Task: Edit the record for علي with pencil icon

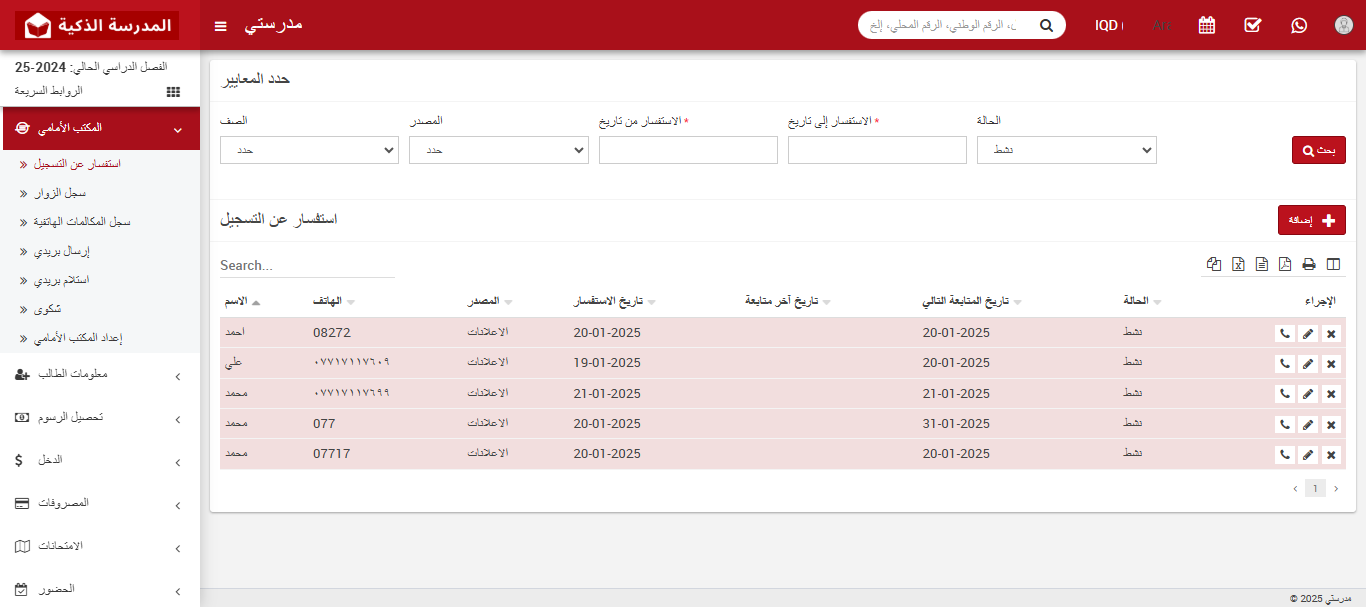Action: 1308,363
